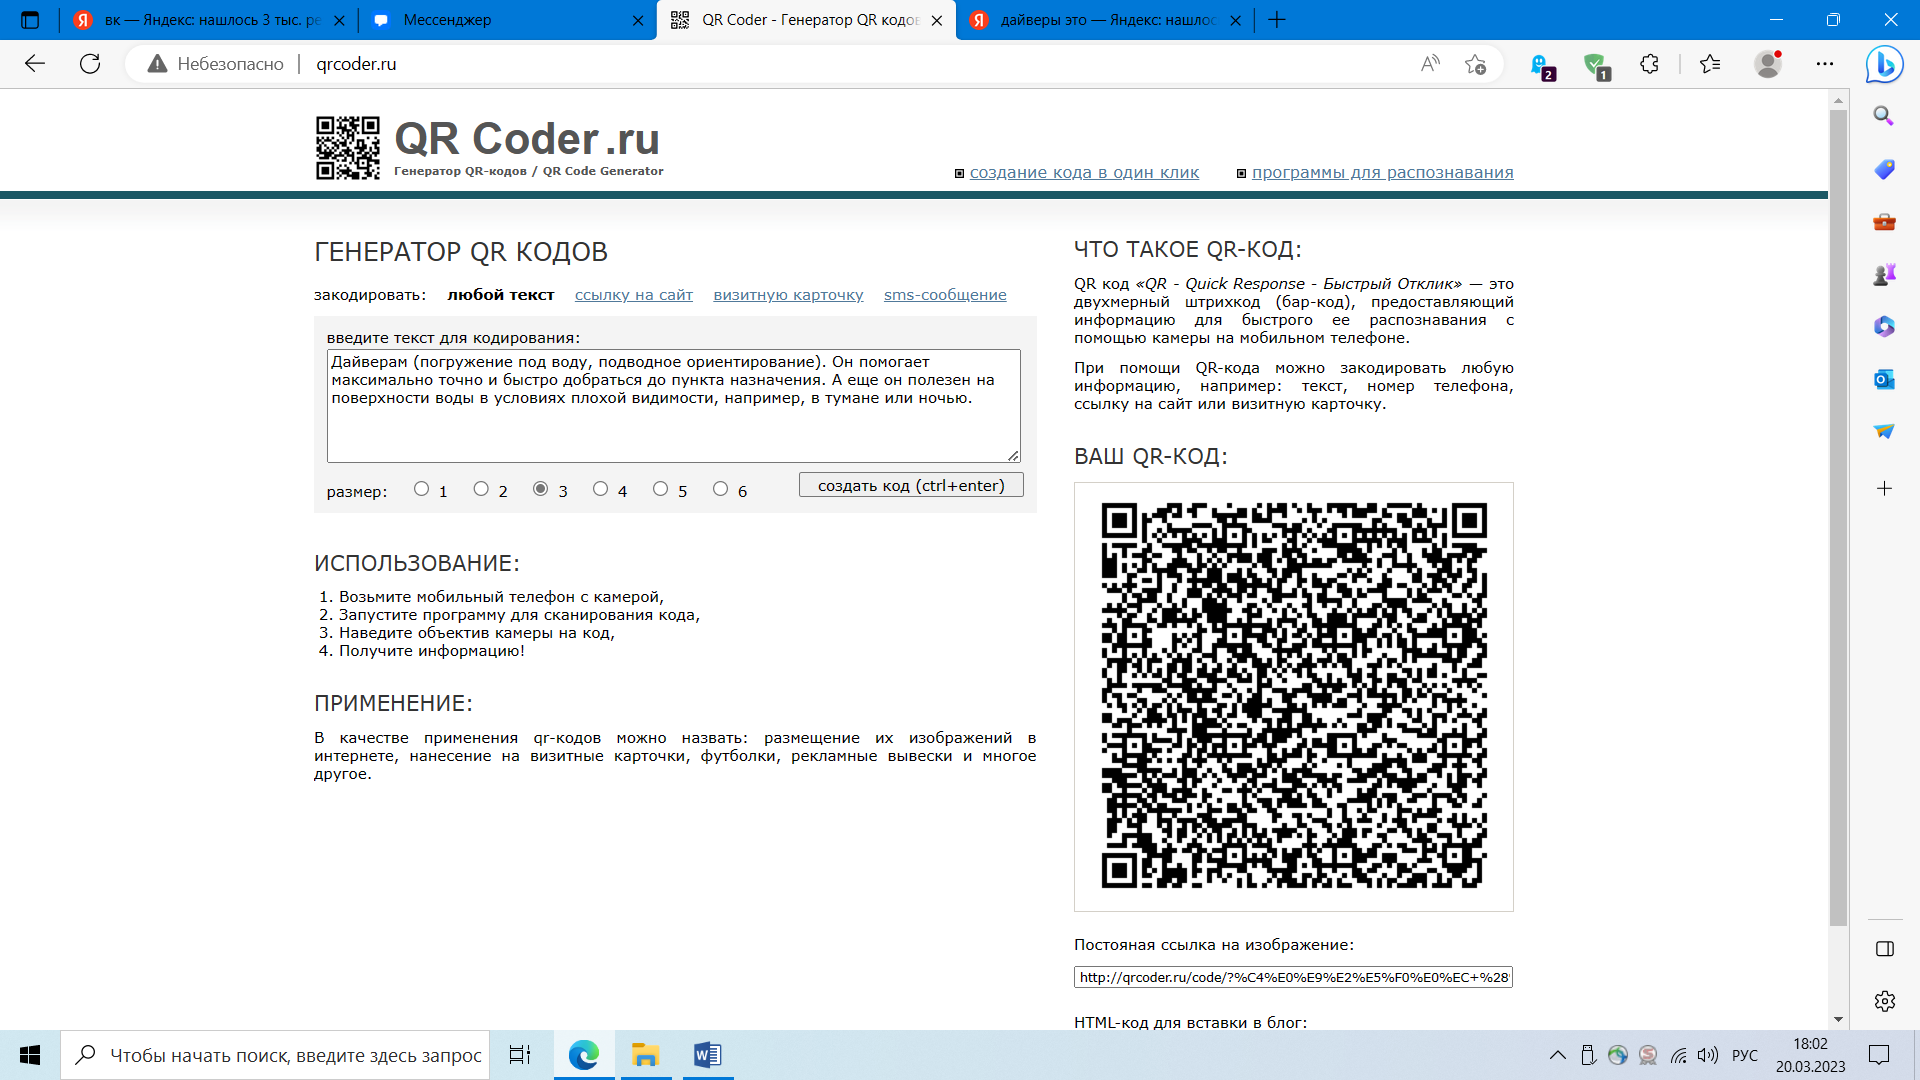Open Word from the taskbar
This screenshot has height=1080, width=1920.
click(707, 1055)
